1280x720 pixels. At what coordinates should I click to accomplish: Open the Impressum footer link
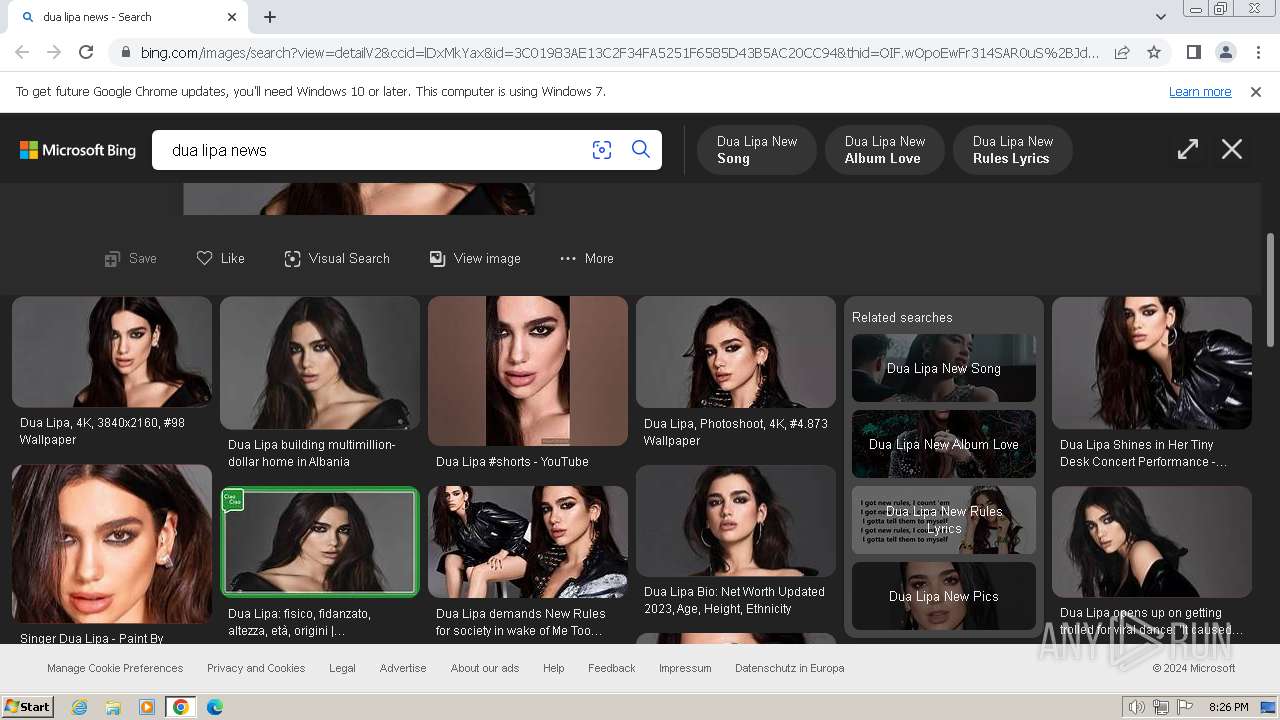(685, 668)
